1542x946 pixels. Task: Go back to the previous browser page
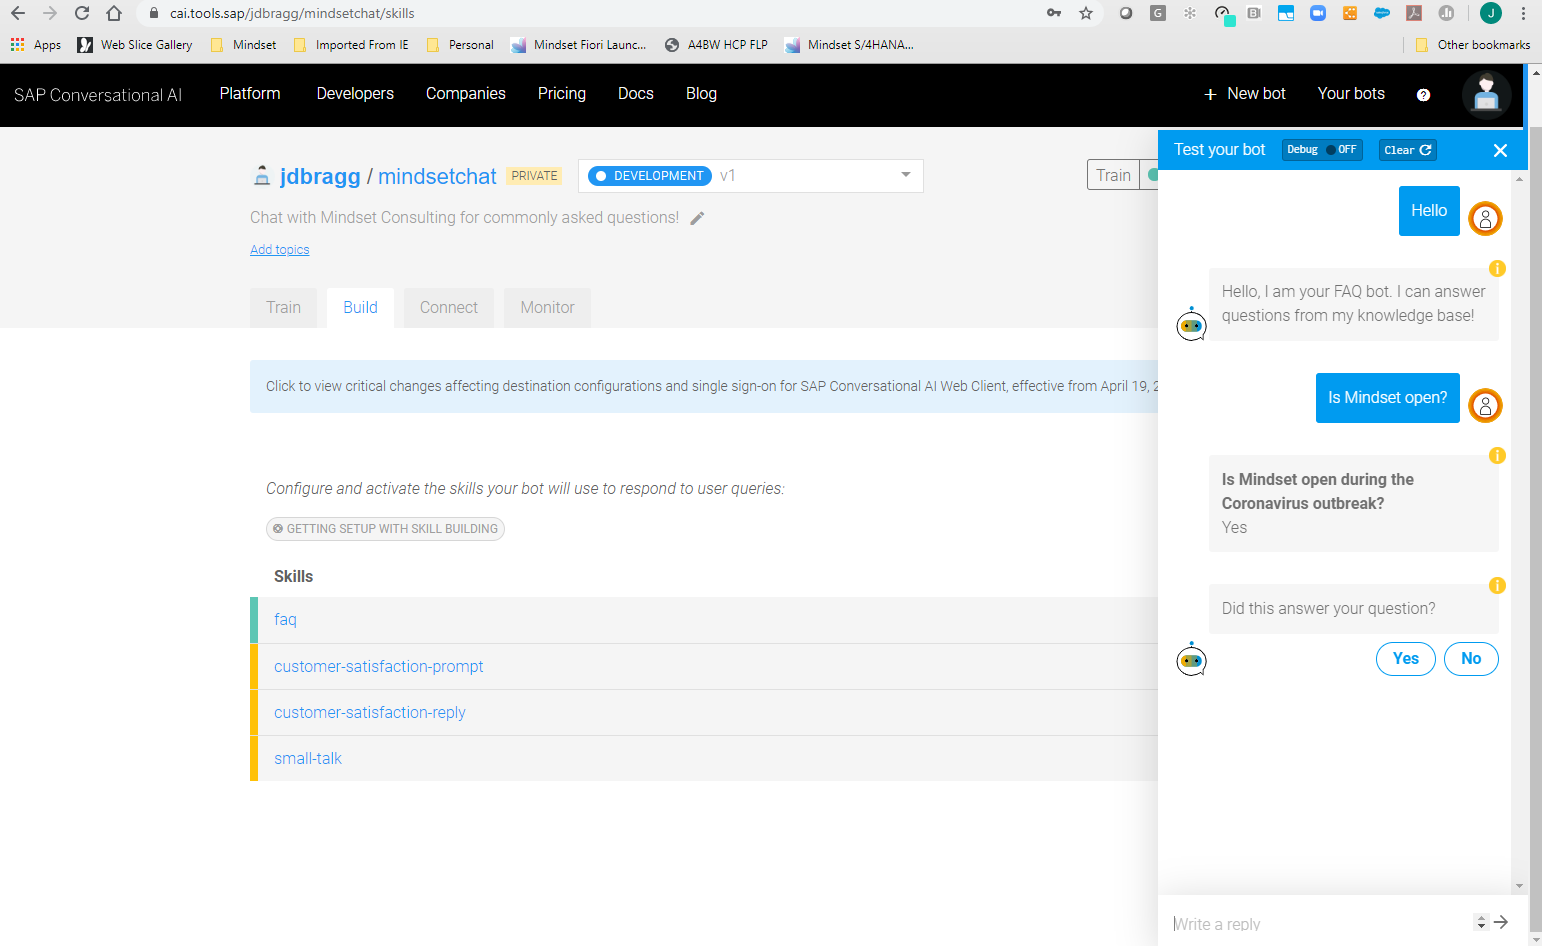[18, 13]
